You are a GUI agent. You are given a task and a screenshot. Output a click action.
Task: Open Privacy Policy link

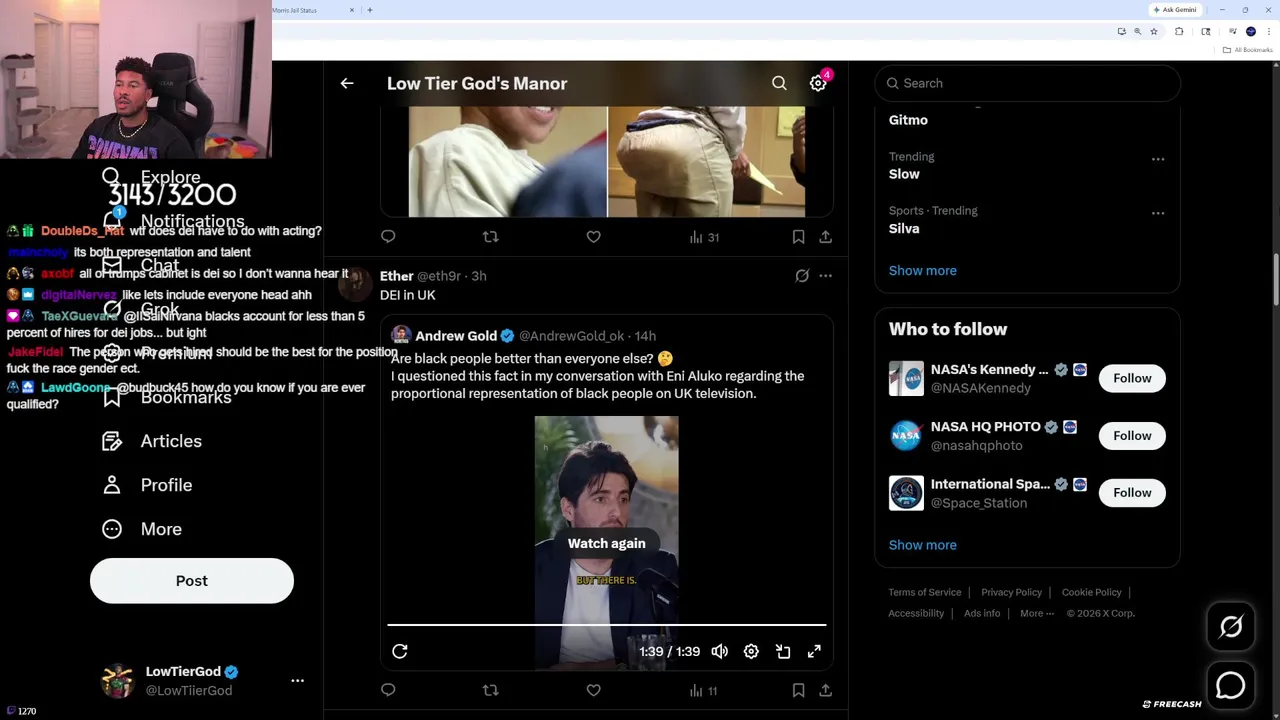click(x=1011, y=592)
